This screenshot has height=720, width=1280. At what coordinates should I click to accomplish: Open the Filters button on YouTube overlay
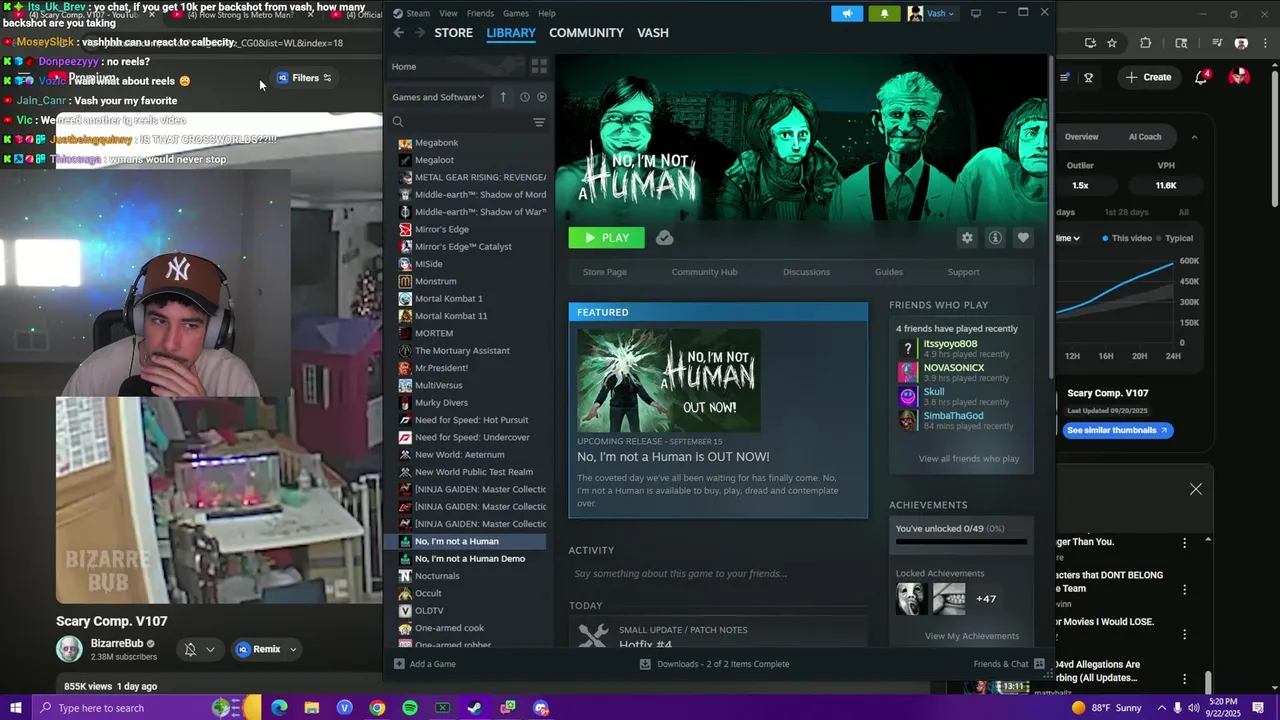[x=303, y=78]
